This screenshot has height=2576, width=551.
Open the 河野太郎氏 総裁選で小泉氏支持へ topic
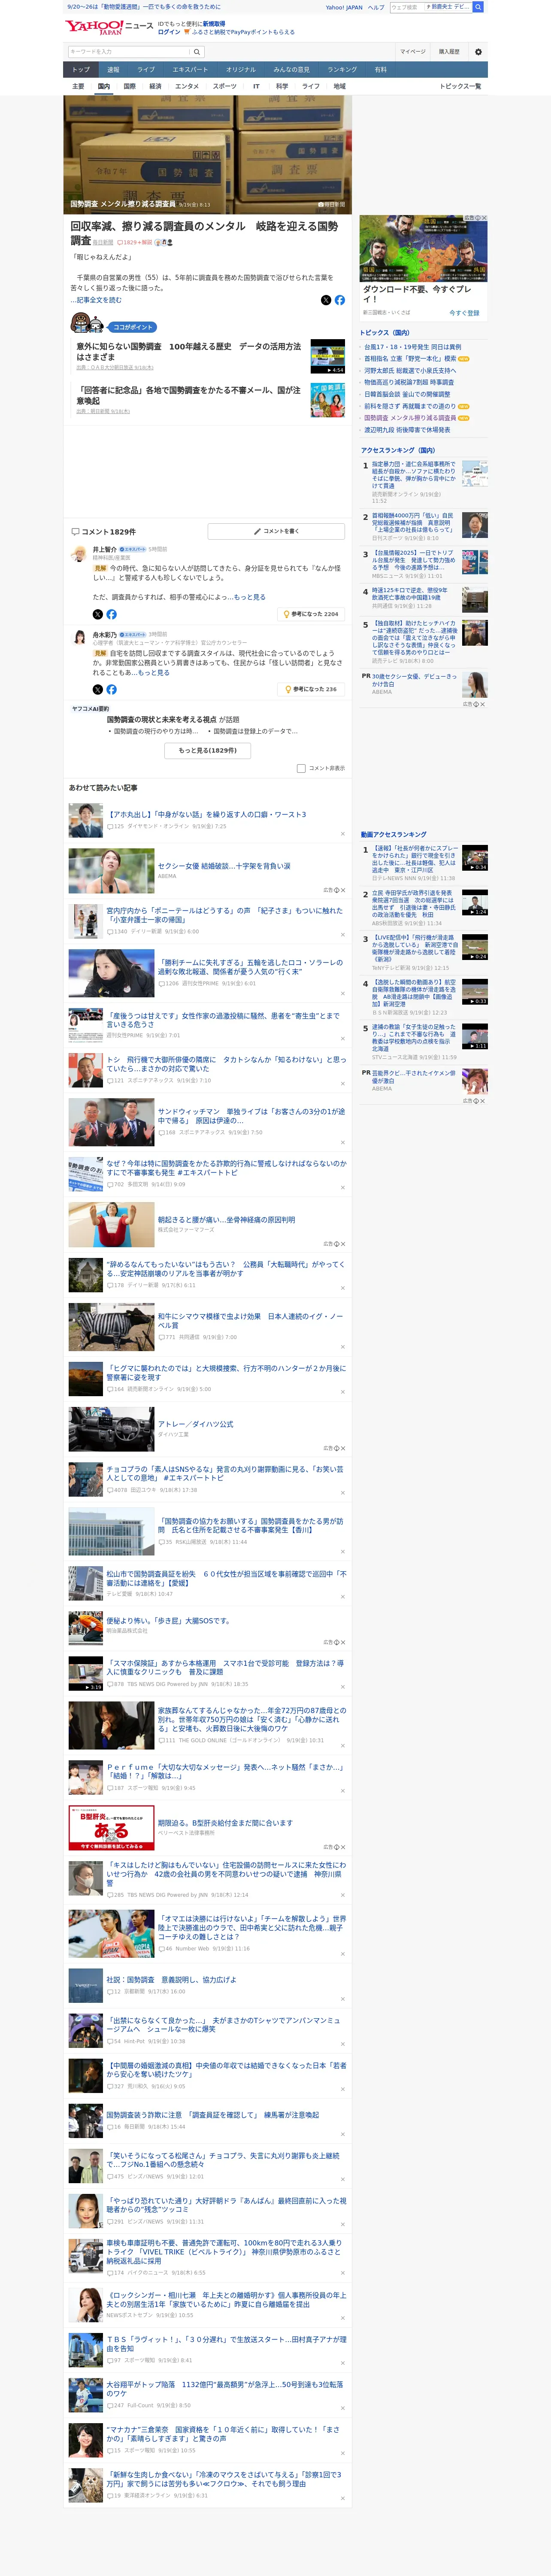pyautogui.click(x=410, y=370)
